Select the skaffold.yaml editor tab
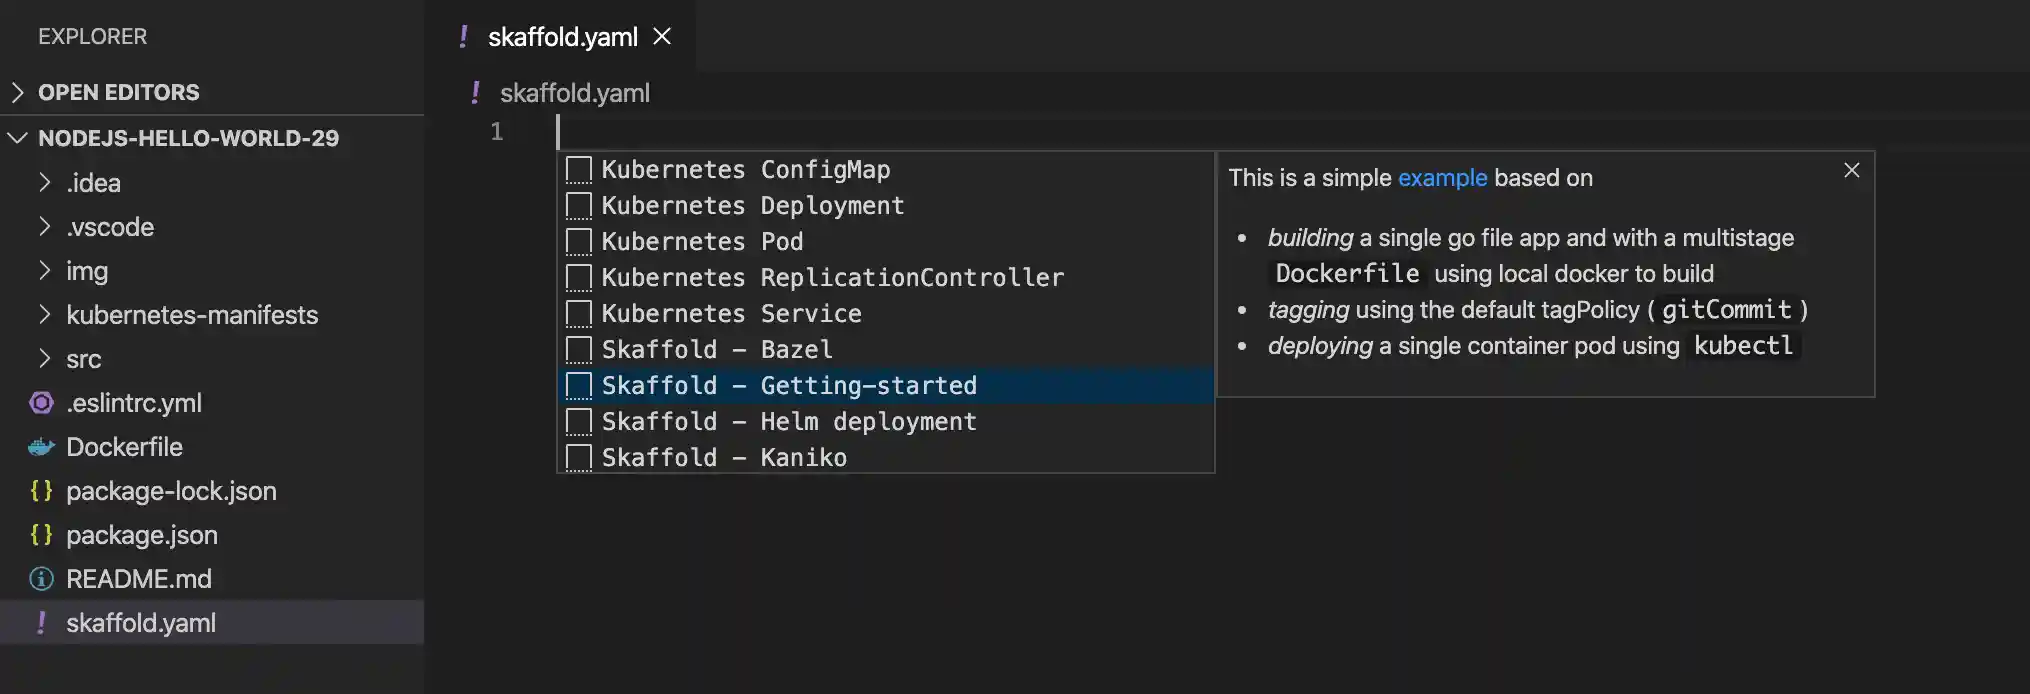 coord(563,36)
